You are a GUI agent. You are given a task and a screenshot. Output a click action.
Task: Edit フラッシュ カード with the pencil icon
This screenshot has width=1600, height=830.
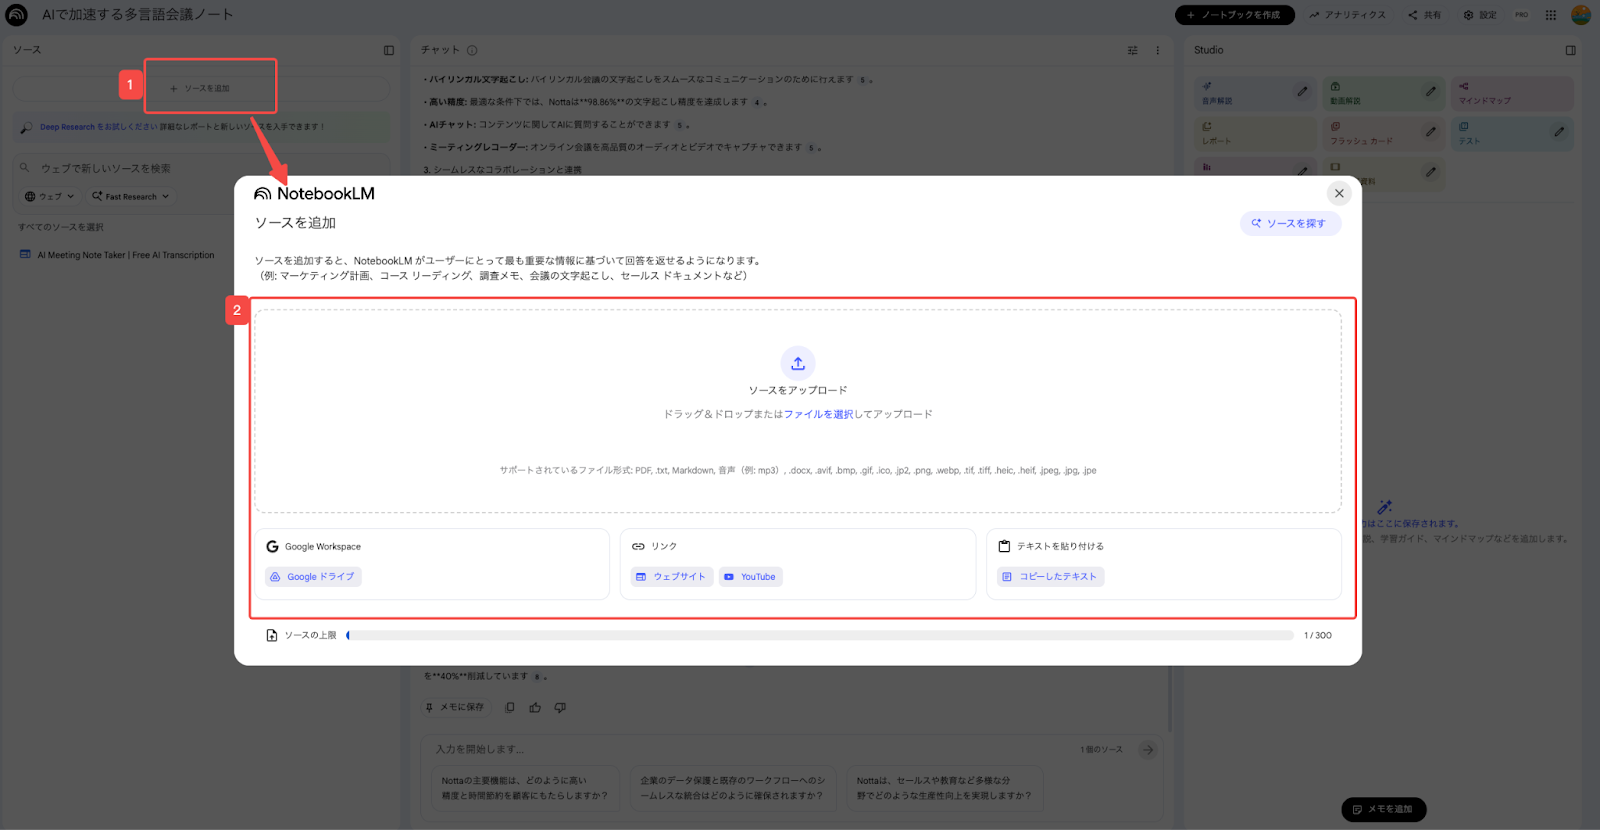1430,131
